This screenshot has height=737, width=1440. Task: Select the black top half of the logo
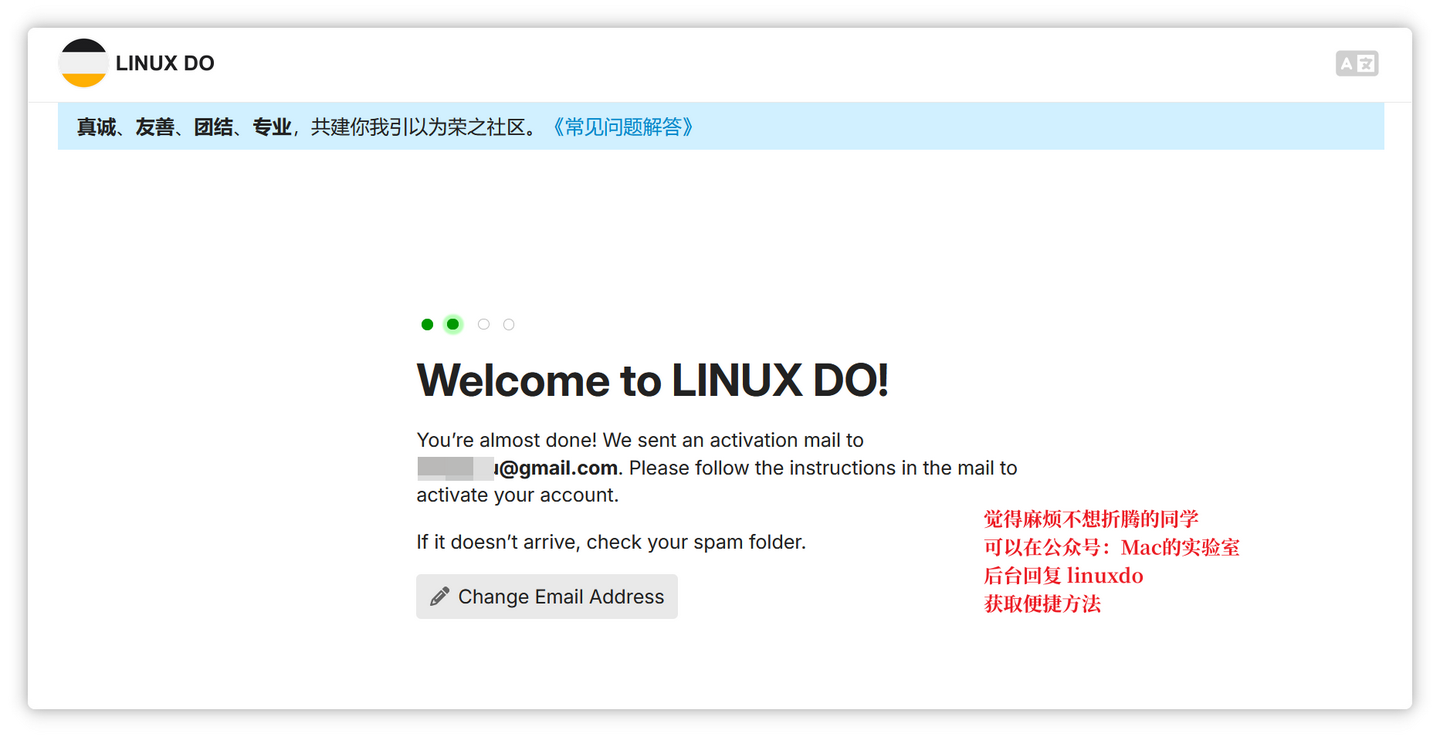tap(83, 48)
